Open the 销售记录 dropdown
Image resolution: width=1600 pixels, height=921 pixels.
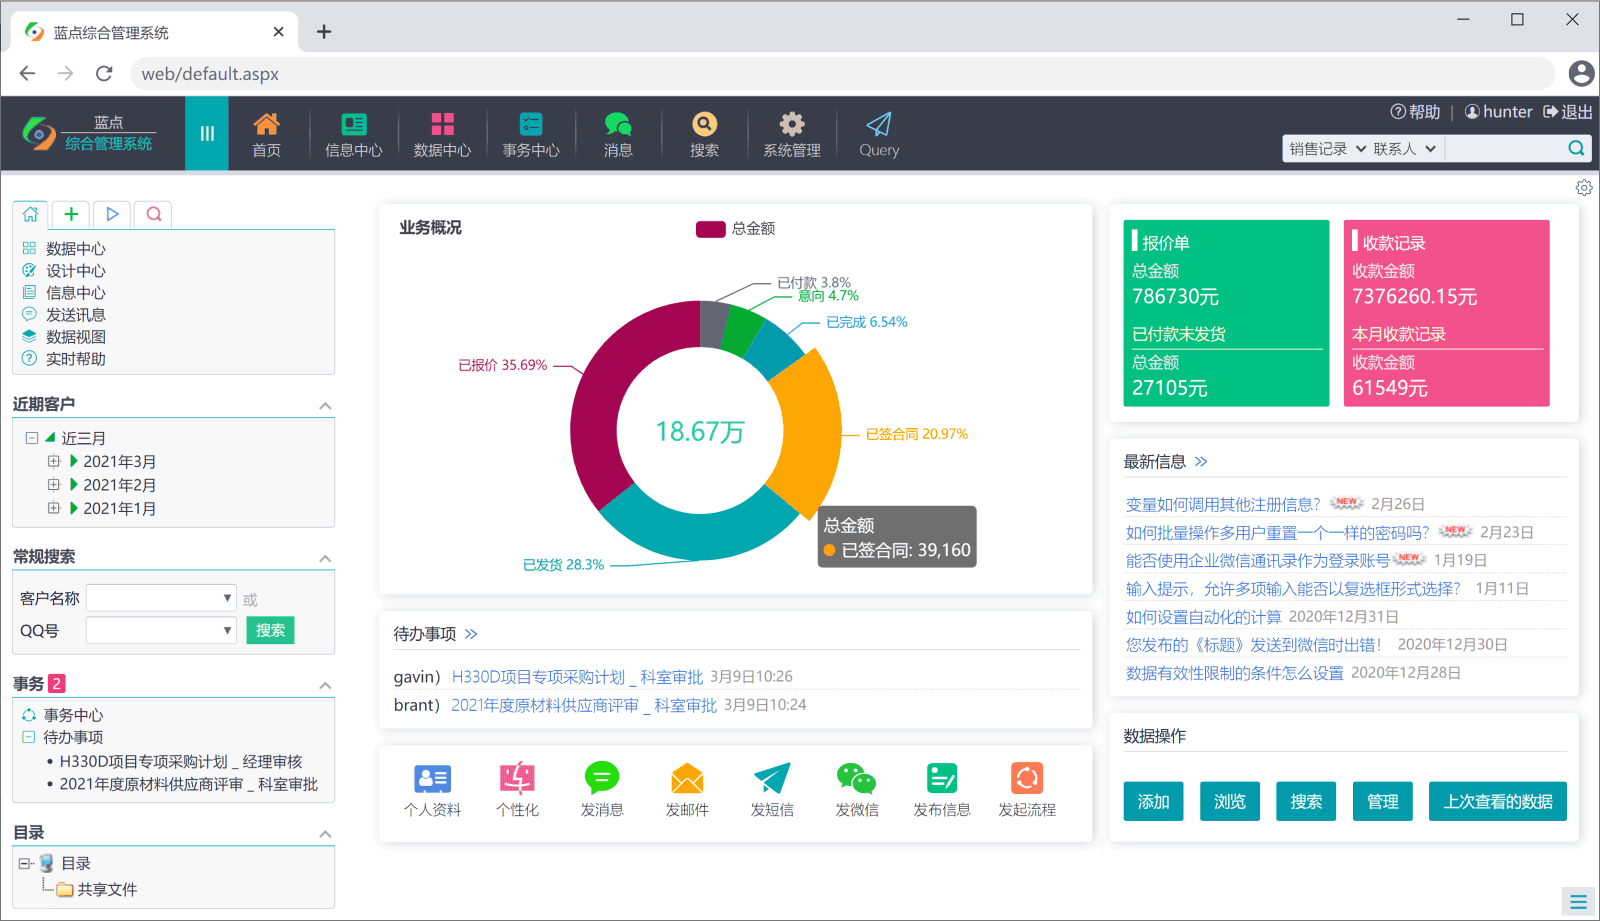[x=1326, y=149]
